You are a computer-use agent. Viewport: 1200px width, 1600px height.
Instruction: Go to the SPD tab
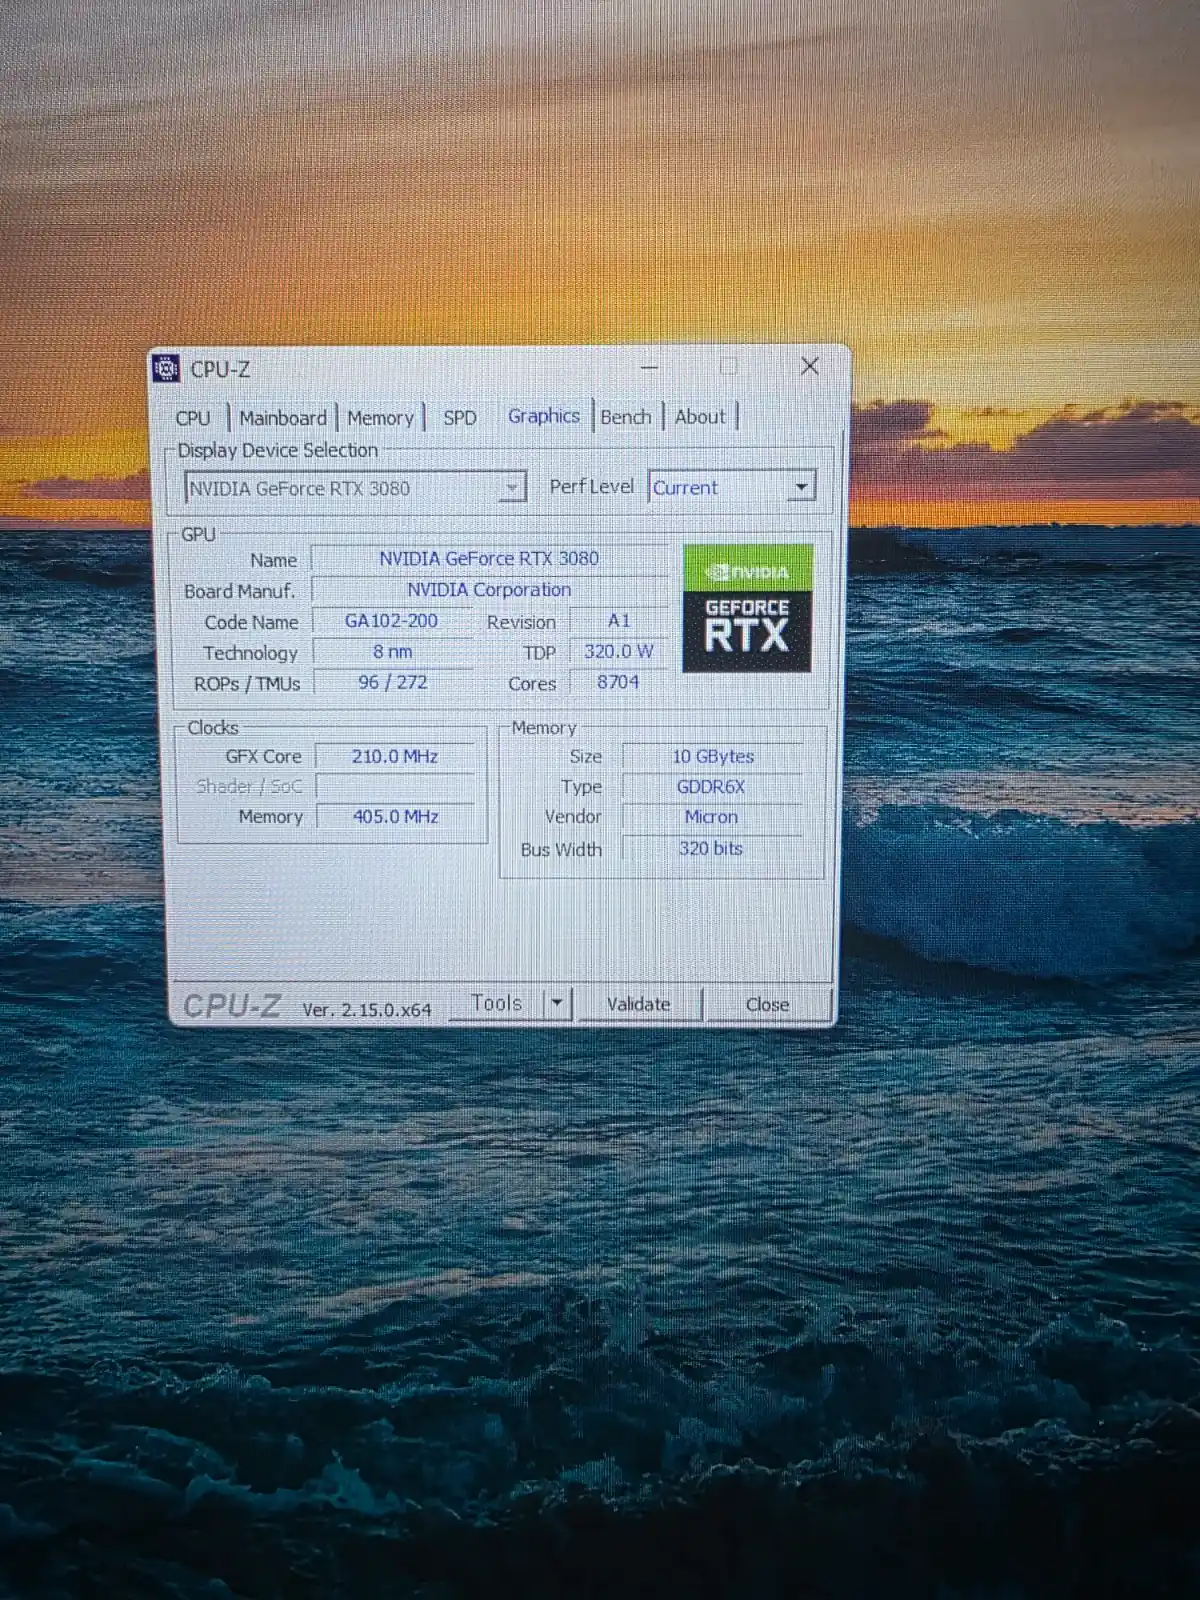coord(460,418)
